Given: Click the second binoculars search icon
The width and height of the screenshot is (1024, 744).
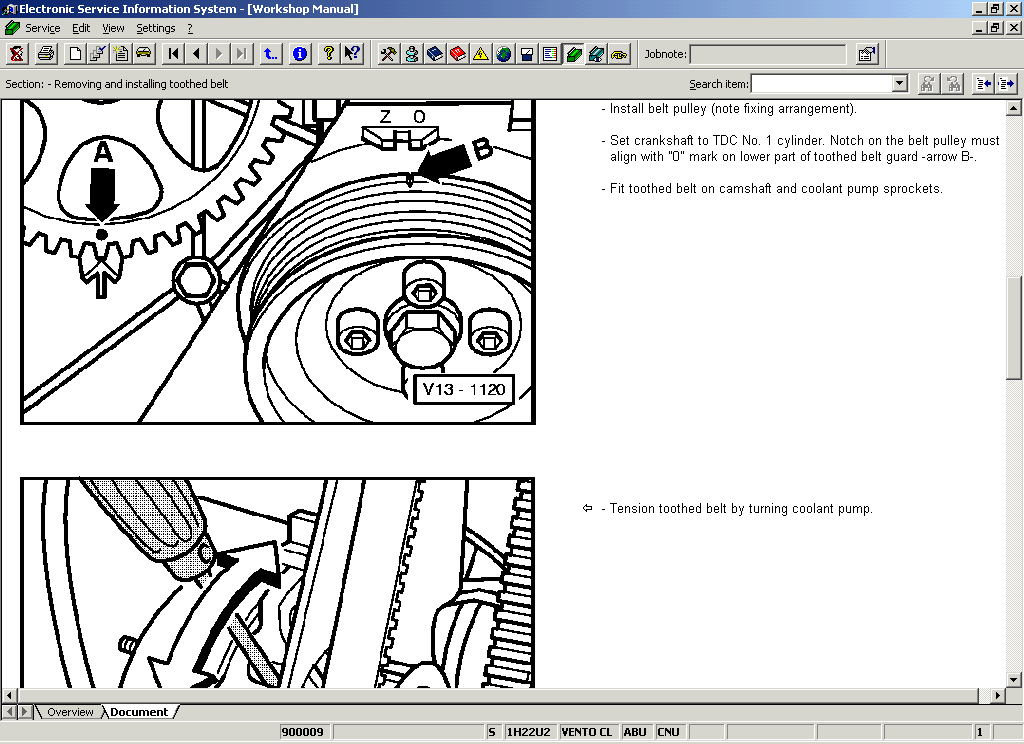Looking at the screenshot, I should 953,84.
